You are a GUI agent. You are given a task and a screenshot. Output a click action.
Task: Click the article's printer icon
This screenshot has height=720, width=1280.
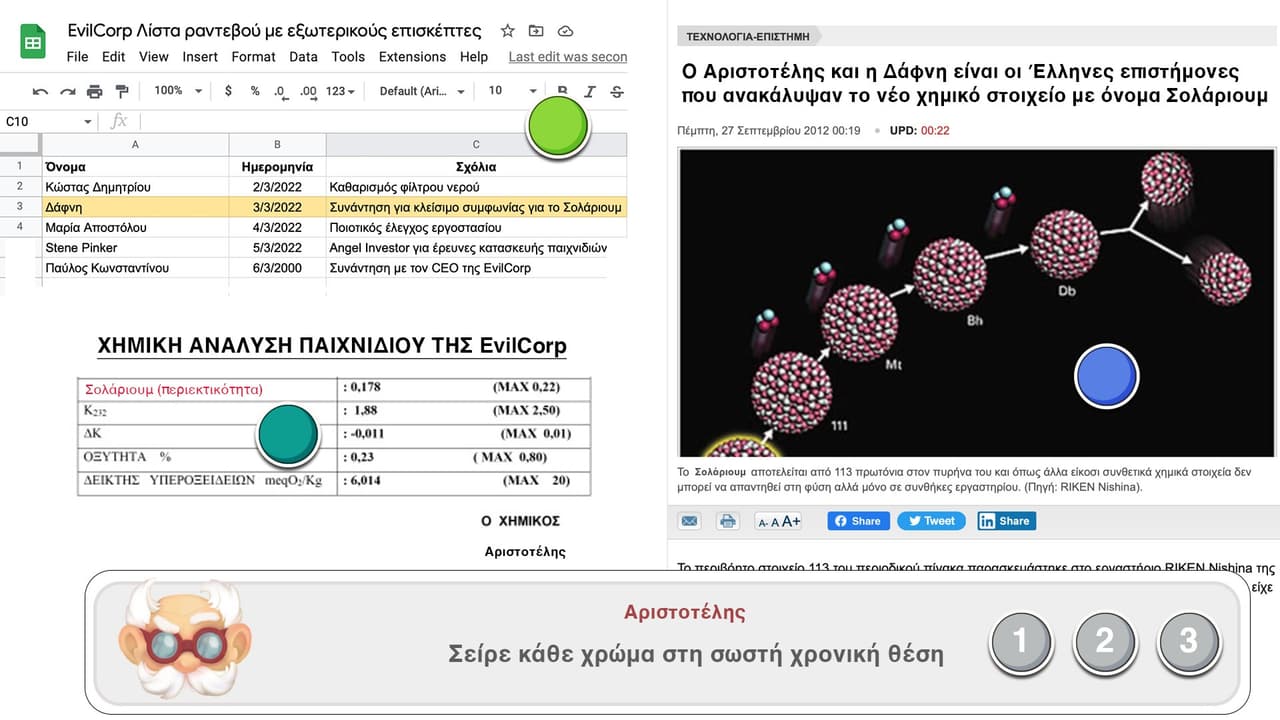(x=727, y=521)
